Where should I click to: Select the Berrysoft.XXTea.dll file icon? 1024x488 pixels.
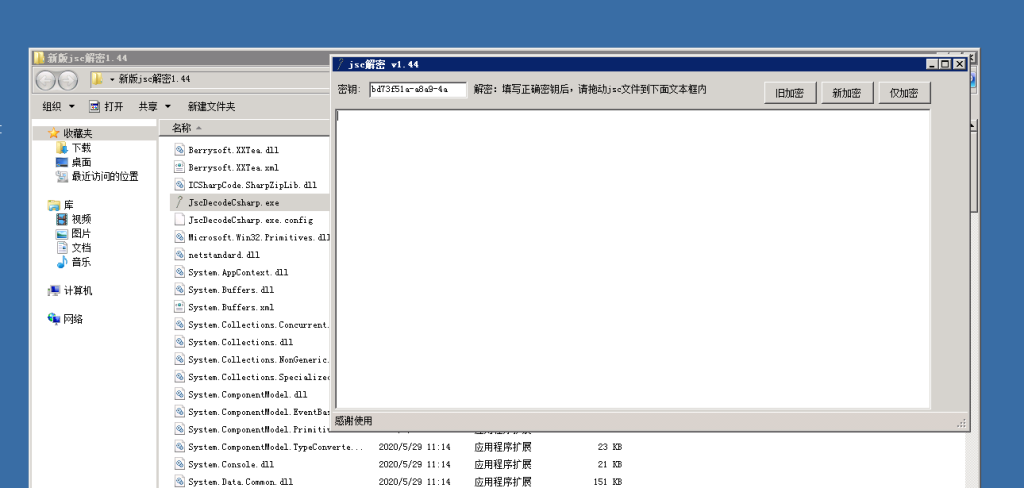[180, 150]
